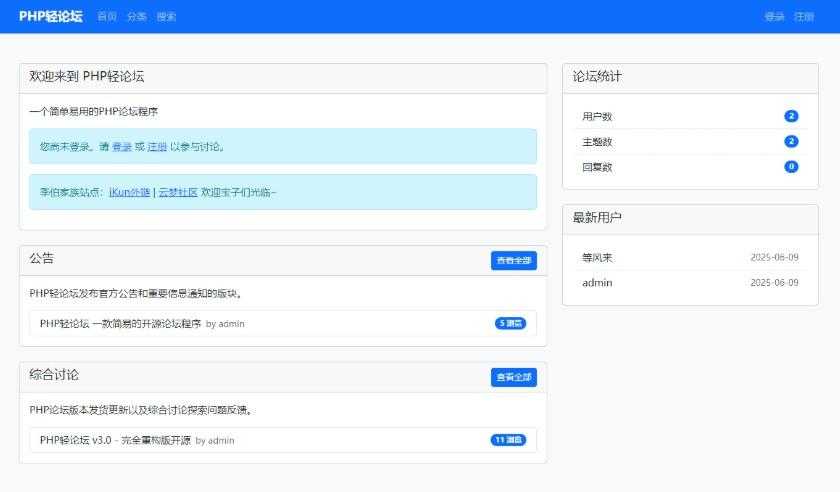Open 首页 in the navbar
This screenshot has width=840, height=492.
pos(107,17)
